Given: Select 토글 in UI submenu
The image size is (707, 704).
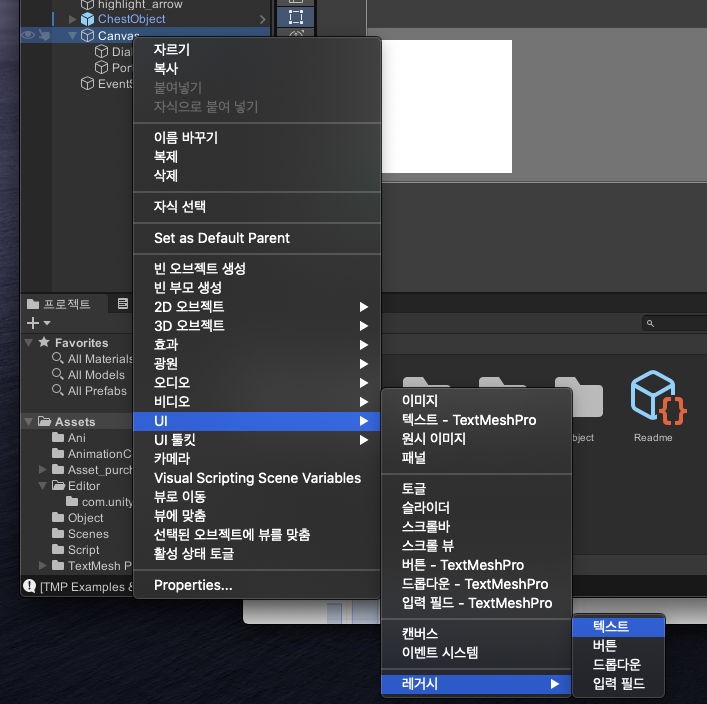Looking at the screenshot, I should 477,488.
